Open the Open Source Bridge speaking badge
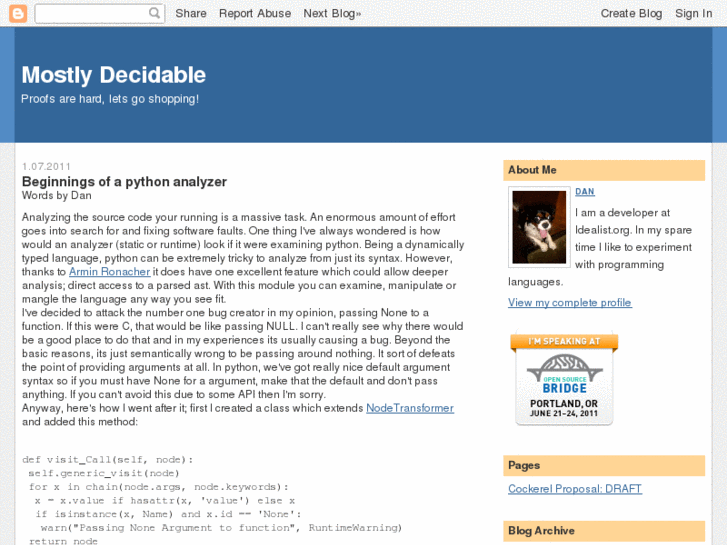This screenshot has height=545, width=727. tap(564, 378)
